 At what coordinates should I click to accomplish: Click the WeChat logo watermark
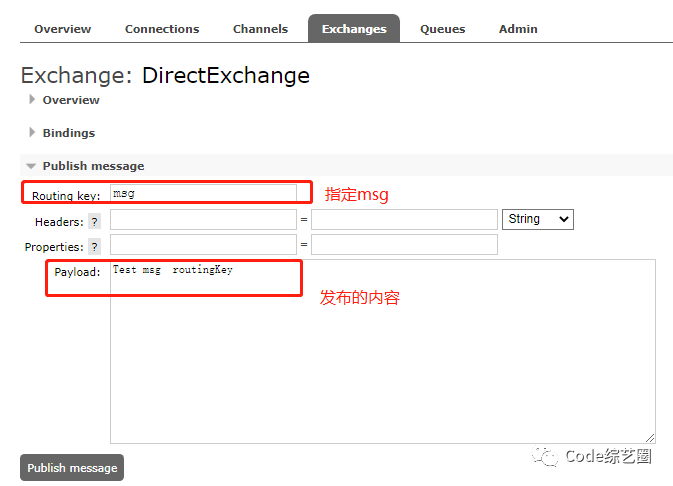click(x=545, y=456)
